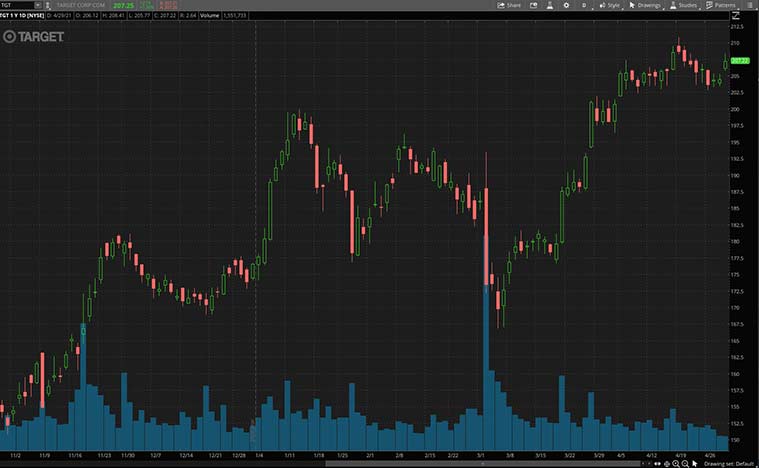The height and width of the screenshot is (468, 759).
Task: Expand the TGT symbol dropdown arrow
Action: pyautogui.click(x=36, y=5)
